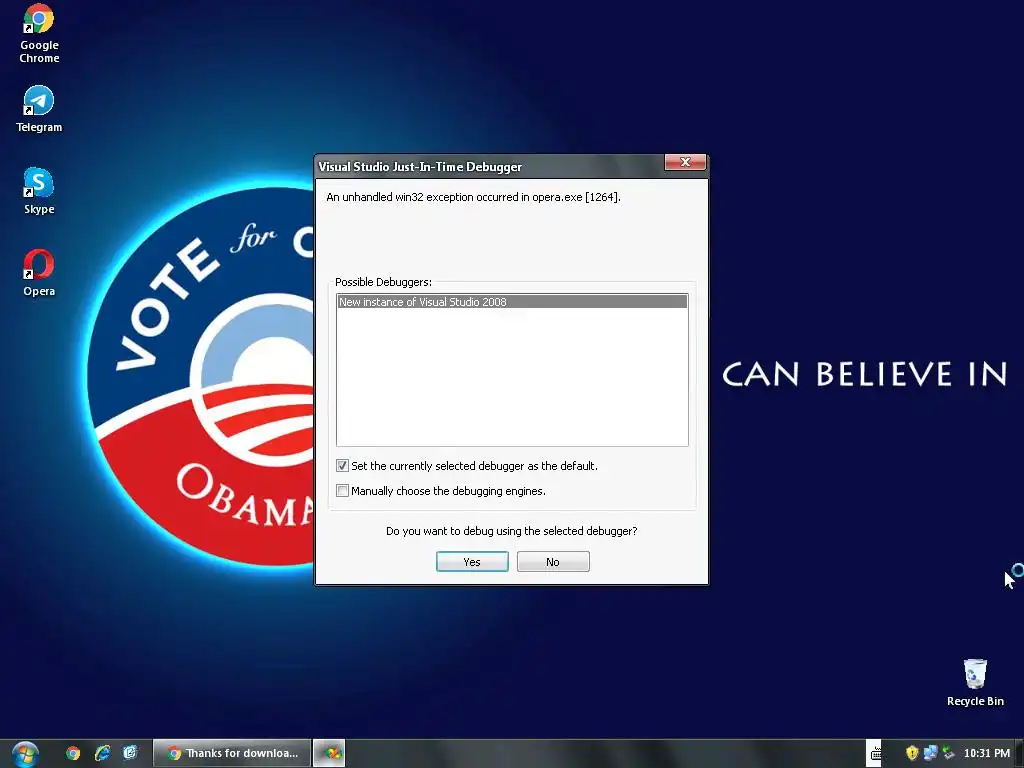Click No to decline debugging
Viewport: 1024px width, 768px height.
click(x=553, y=562)
